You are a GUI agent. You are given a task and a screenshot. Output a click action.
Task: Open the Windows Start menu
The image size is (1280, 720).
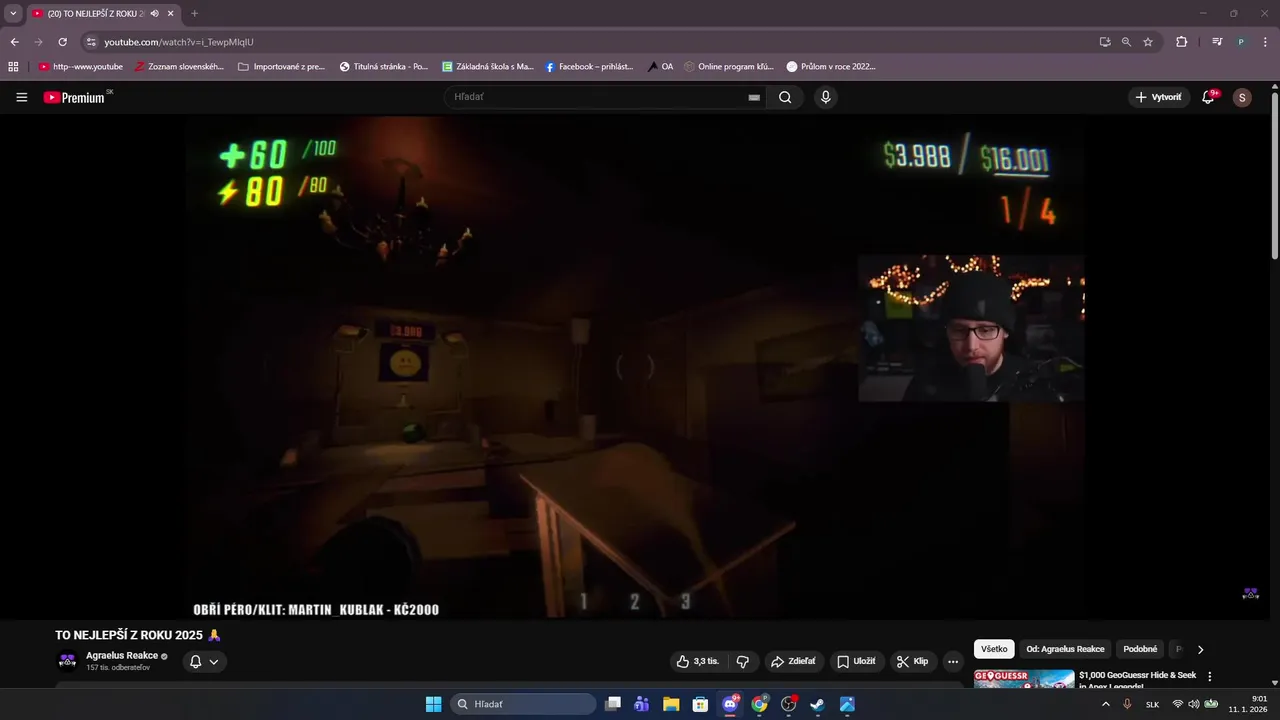coord(433,704)
